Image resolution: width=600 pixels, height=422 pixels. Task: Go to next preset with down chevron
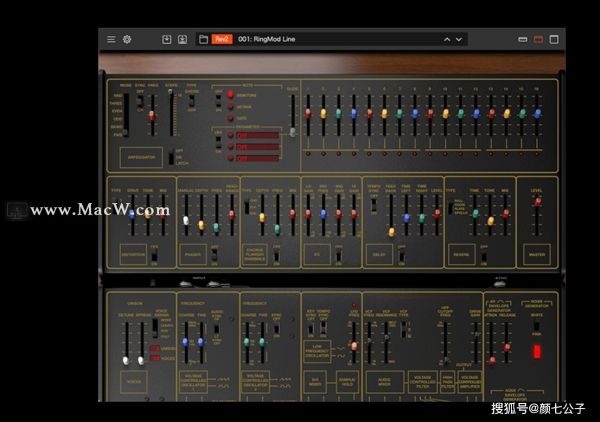459,39
